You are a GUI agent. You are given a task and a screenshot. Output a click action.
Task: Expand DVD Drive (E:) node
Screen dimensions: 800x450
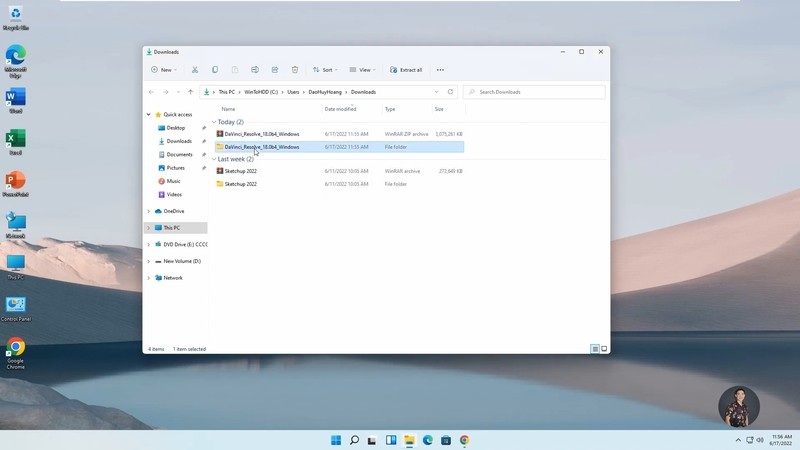coord(148,244)
